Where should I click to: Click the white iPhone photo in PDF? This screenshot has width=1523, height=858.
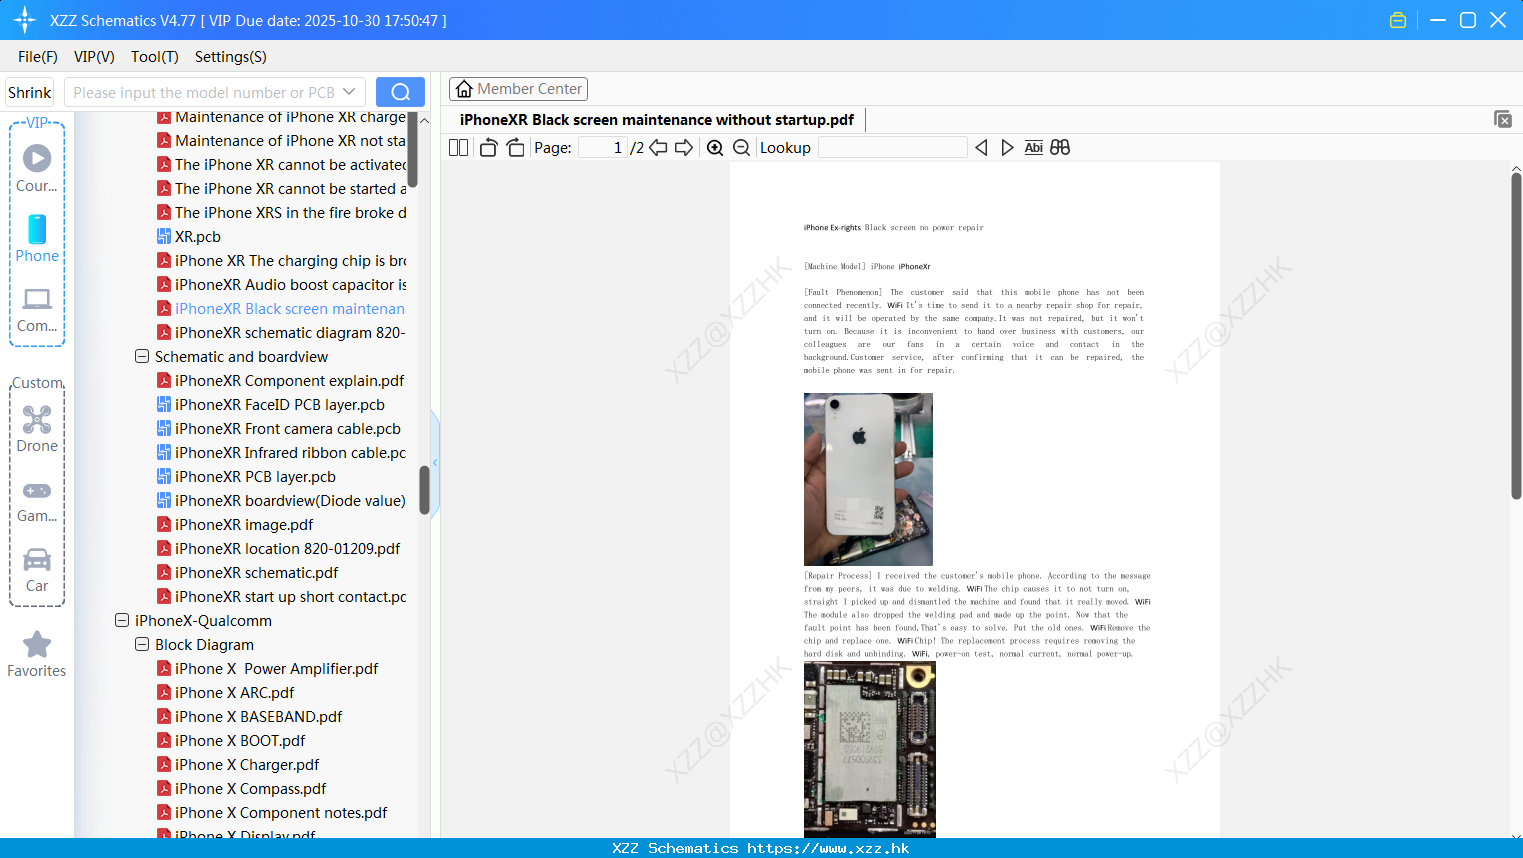pos(868,479)
